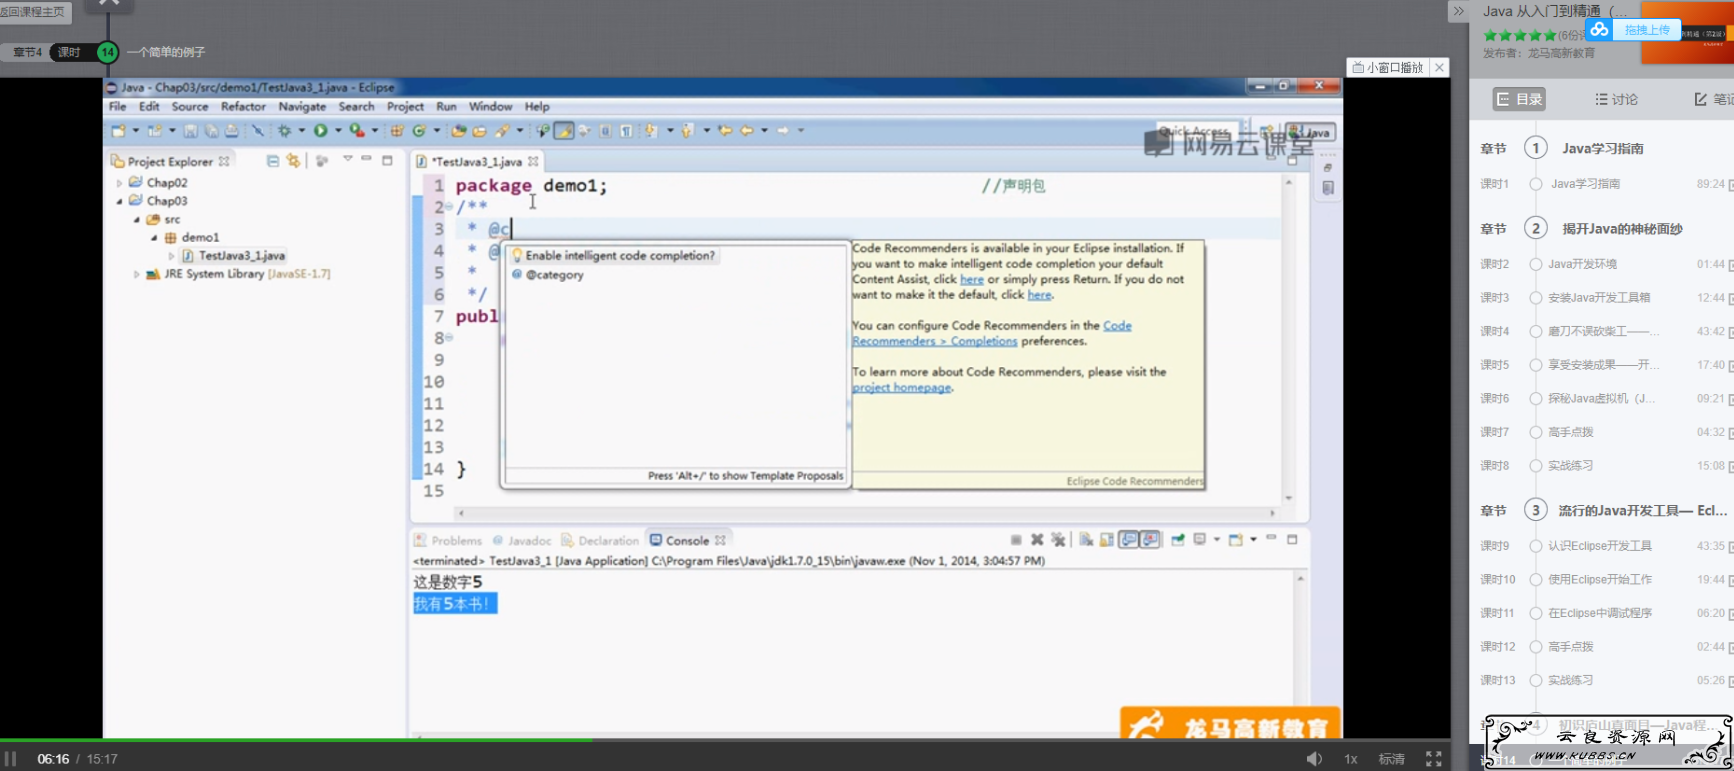
Task: Click the Save icon in Eclipse toolbar
Action: (x=190, y=131)
